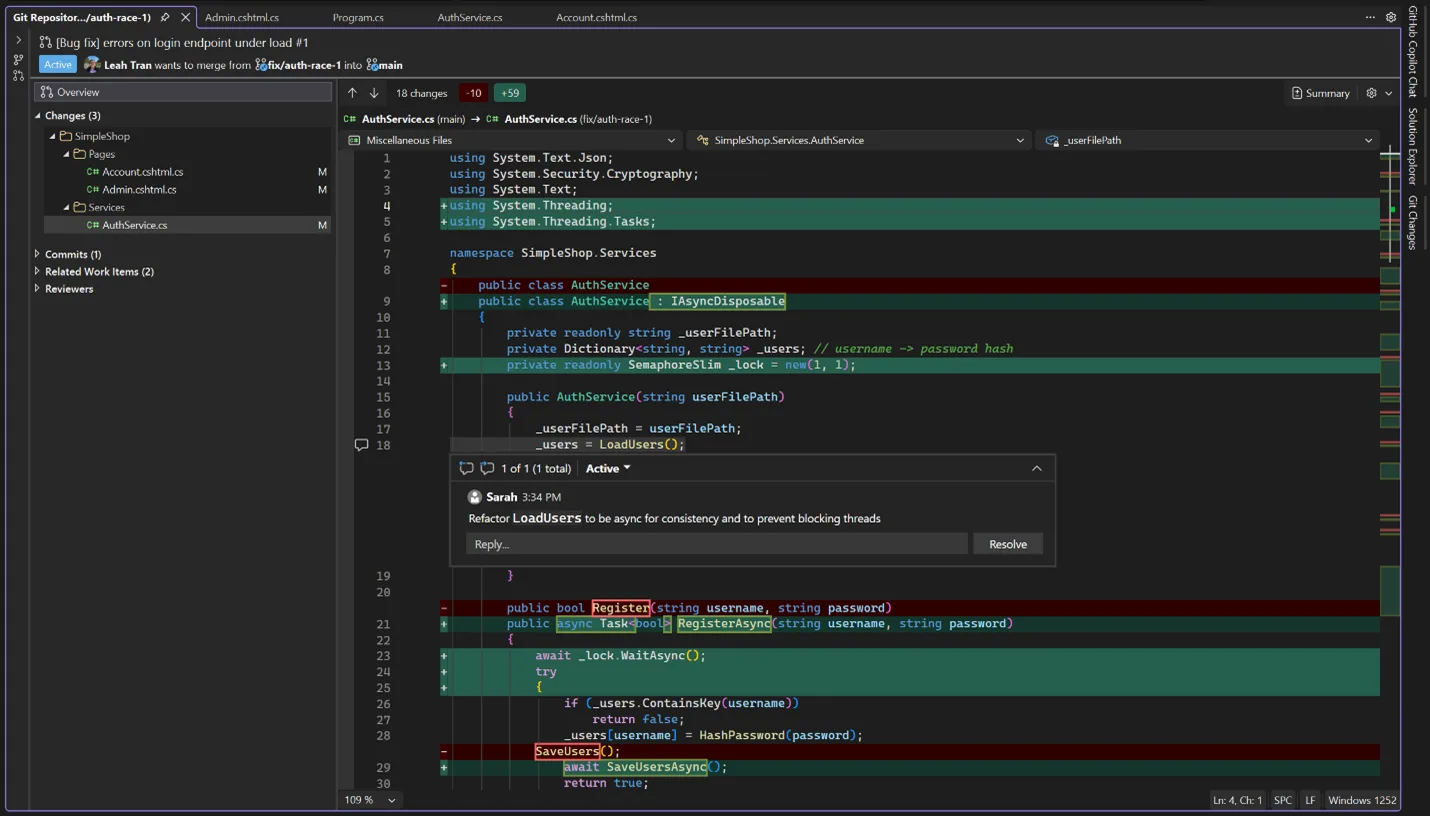
Task: Open the GitHub Copilot Chat side tab
Action: click(1413, 52)
